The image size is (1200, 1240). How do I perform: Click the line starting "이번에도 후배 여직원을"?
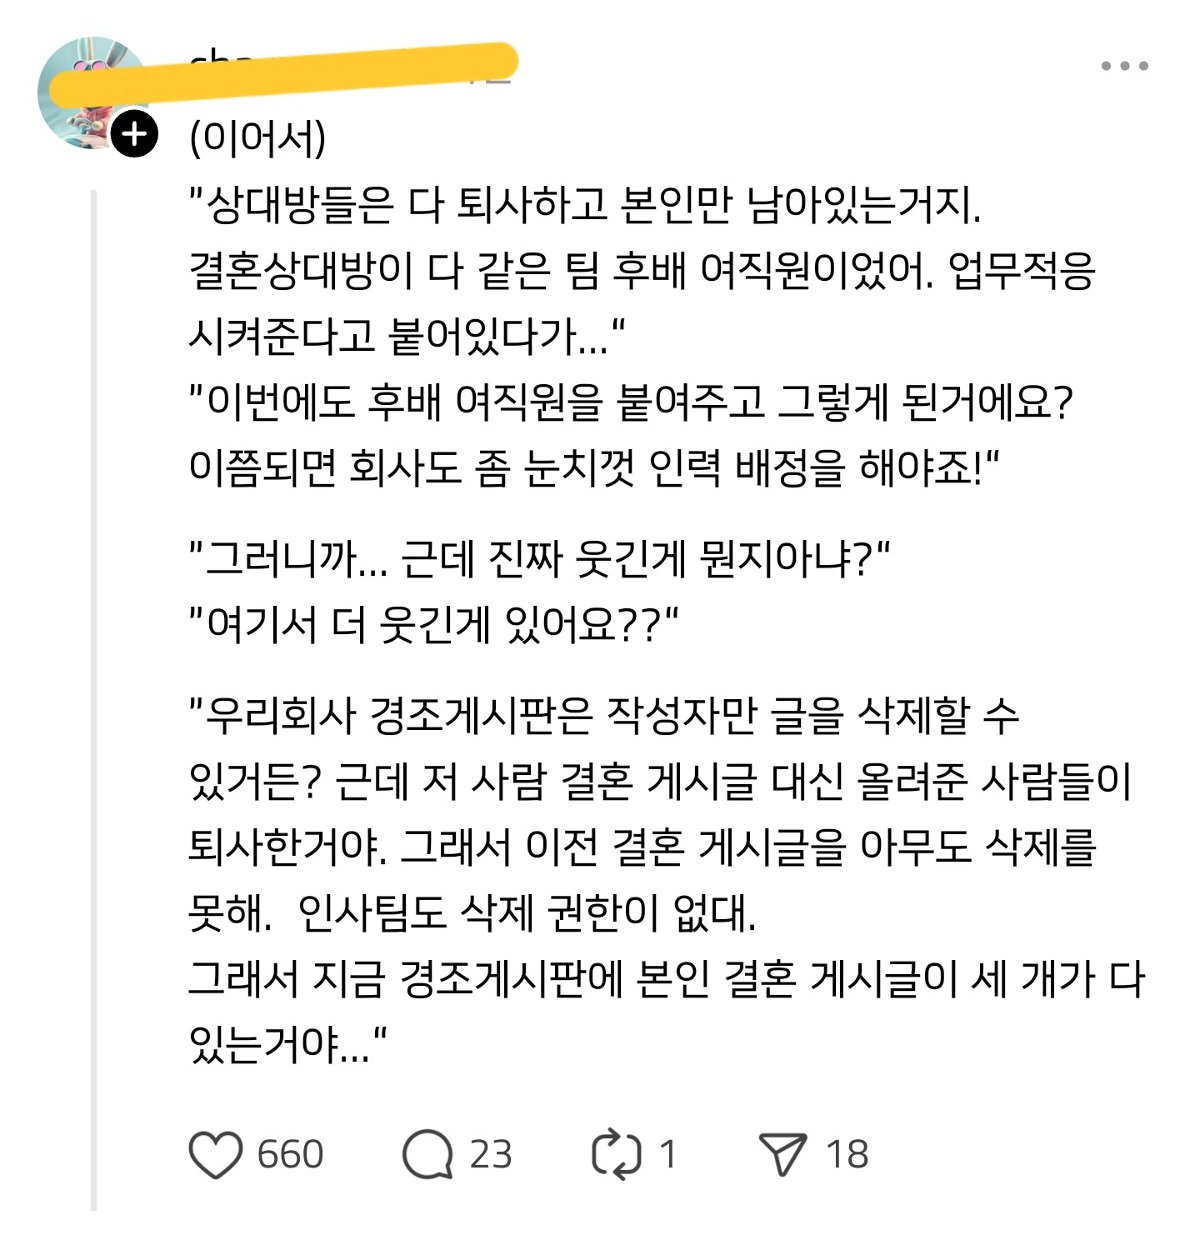click(630, 402)
